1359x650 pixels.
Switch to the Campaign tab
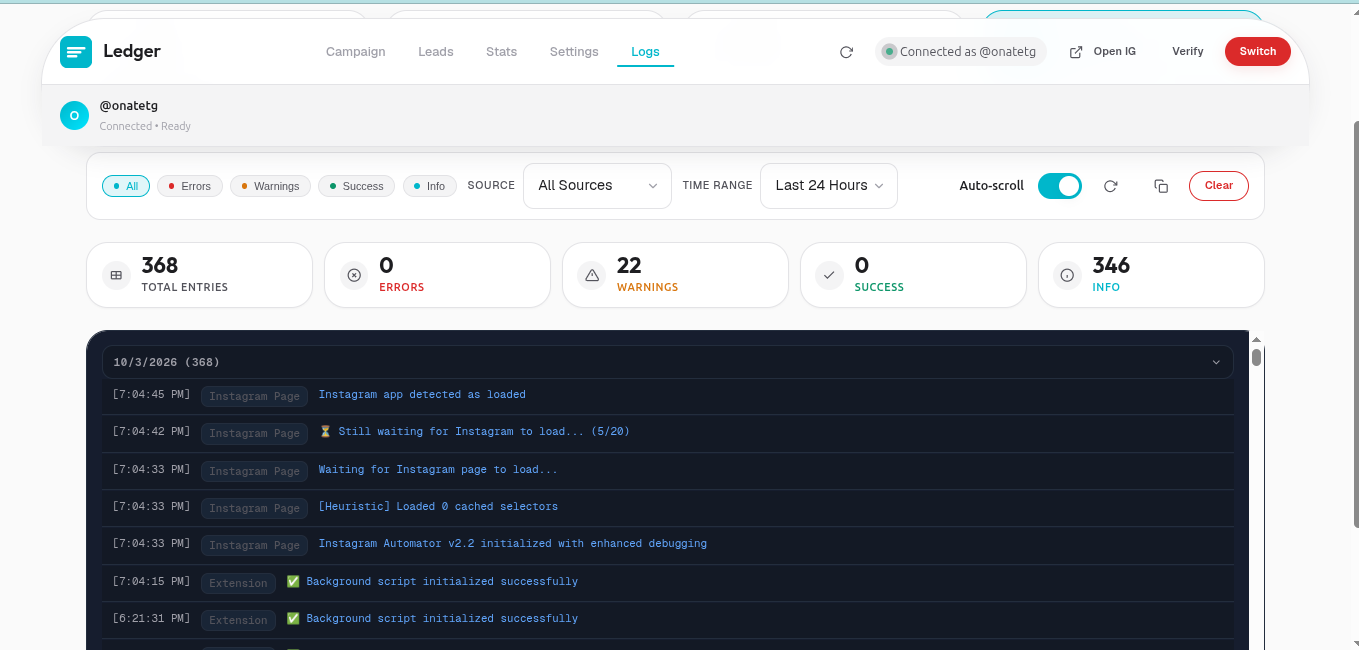coord(356,52)
